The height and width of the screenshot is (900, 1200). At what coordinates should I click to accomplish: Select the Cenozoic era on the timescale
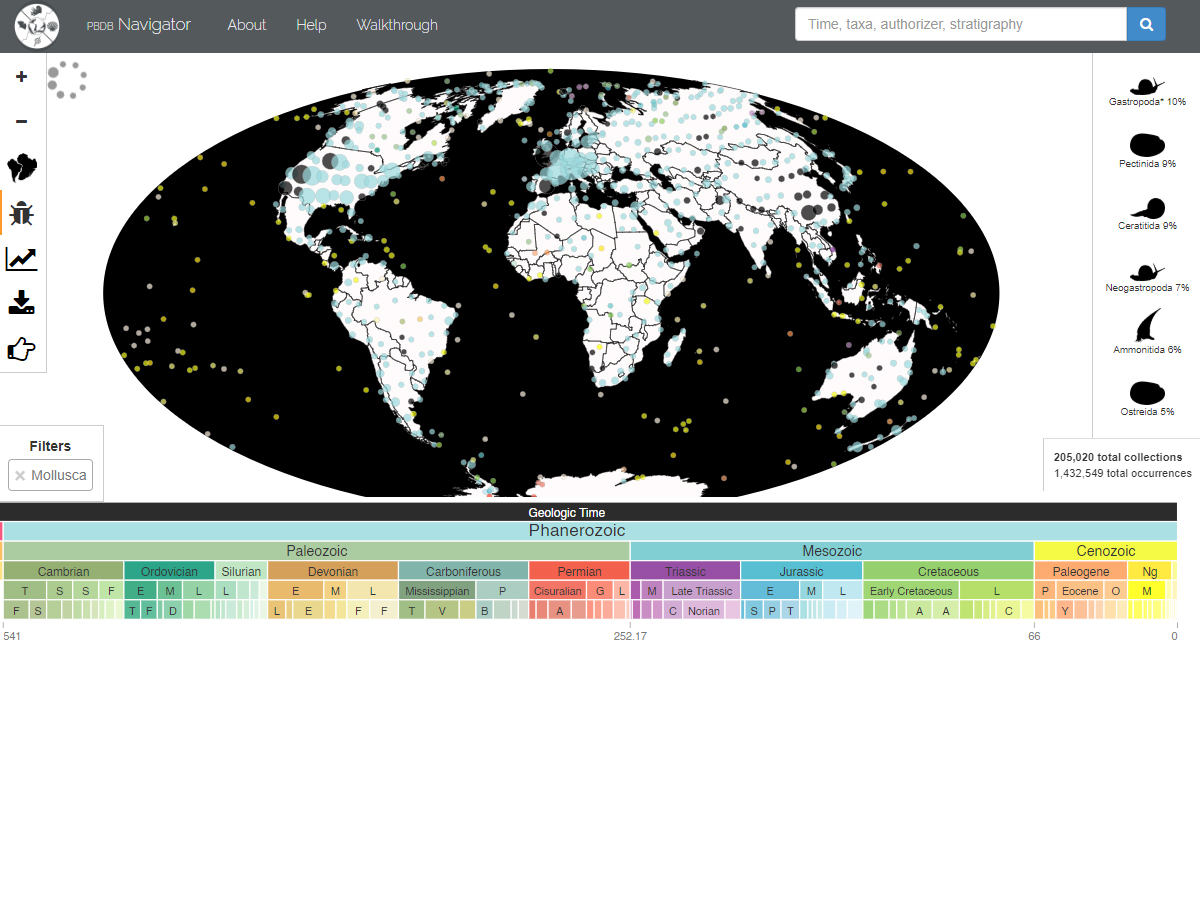1105,551
